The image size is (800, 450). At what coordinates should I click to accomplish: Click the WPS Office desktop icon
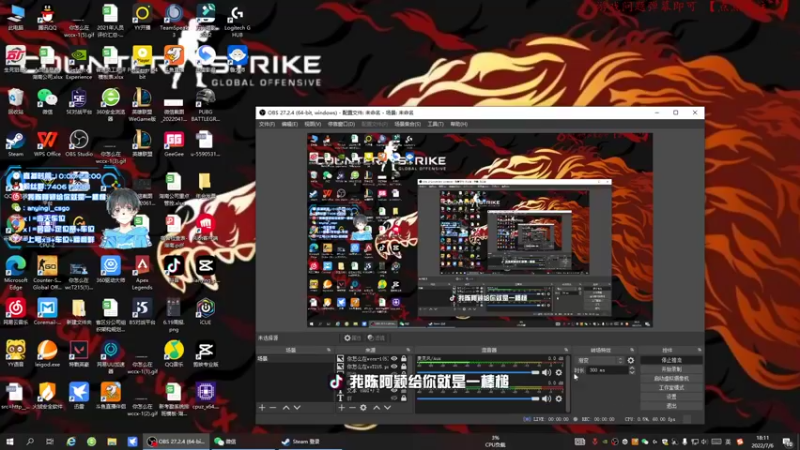coord(47,143)
